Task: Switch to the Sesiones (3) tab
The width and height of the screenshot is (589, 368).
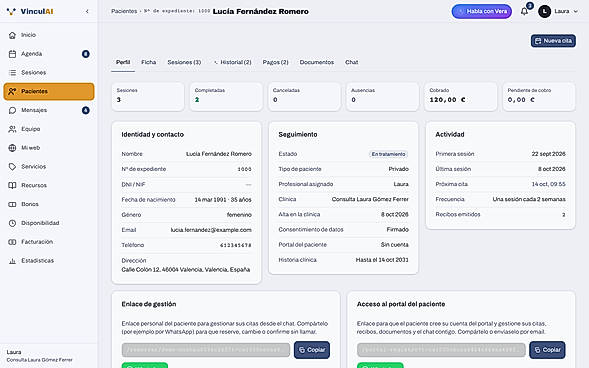Action: point(184,62)
